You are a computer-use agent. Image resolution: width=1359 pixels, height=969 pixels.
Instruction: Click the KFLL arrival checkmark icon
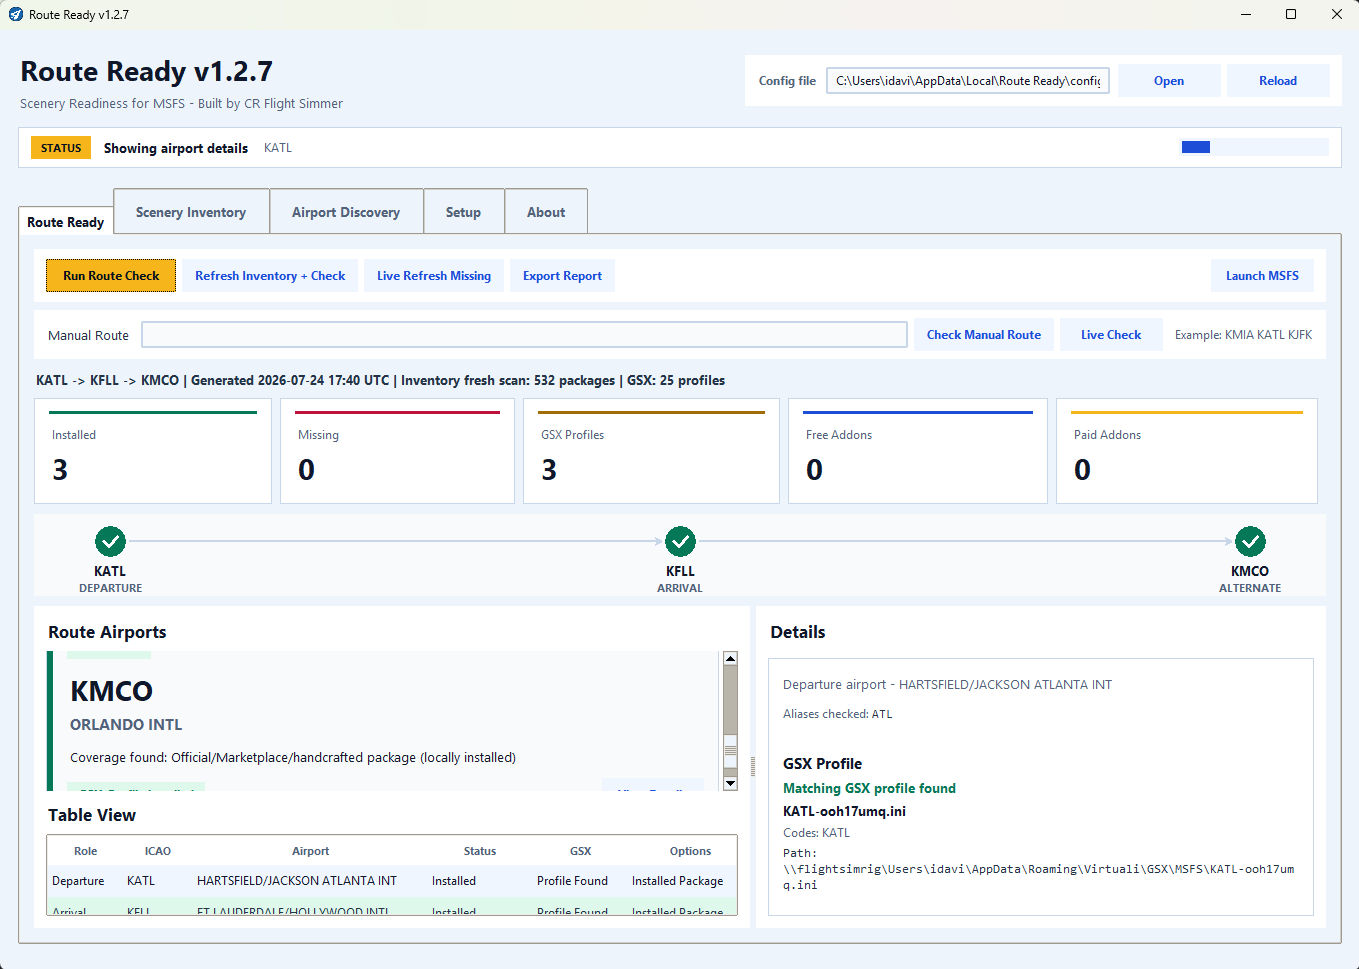pyautogui.click(x=680, y=542)
